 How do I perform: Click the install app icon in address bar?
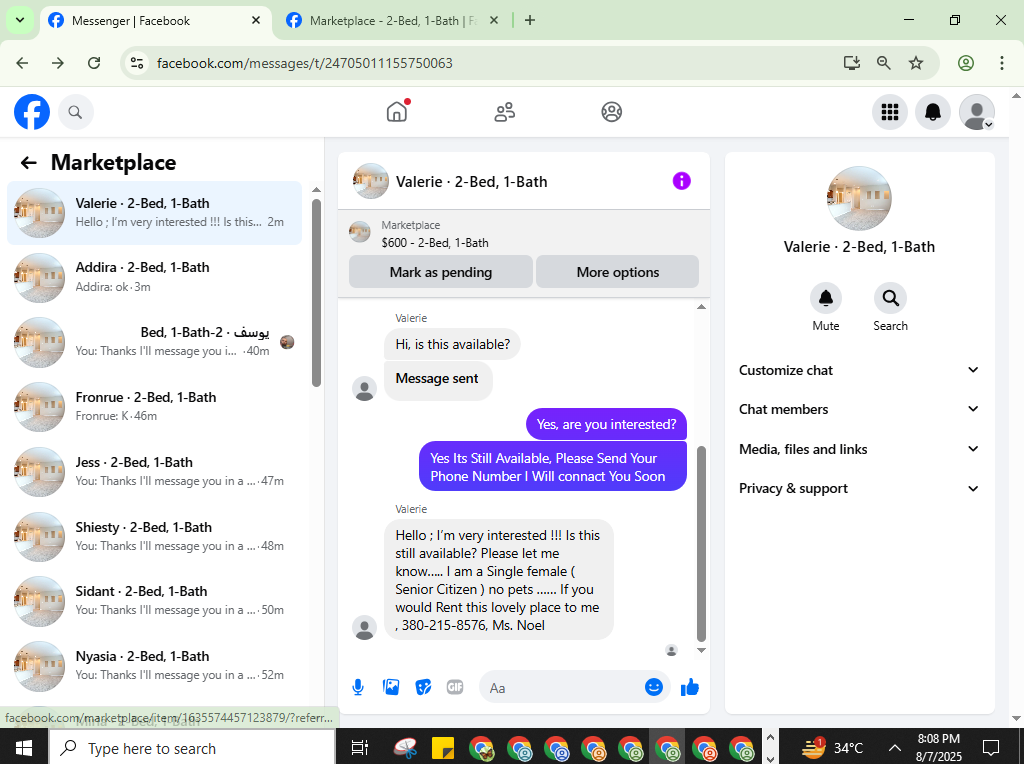[851, 63]
